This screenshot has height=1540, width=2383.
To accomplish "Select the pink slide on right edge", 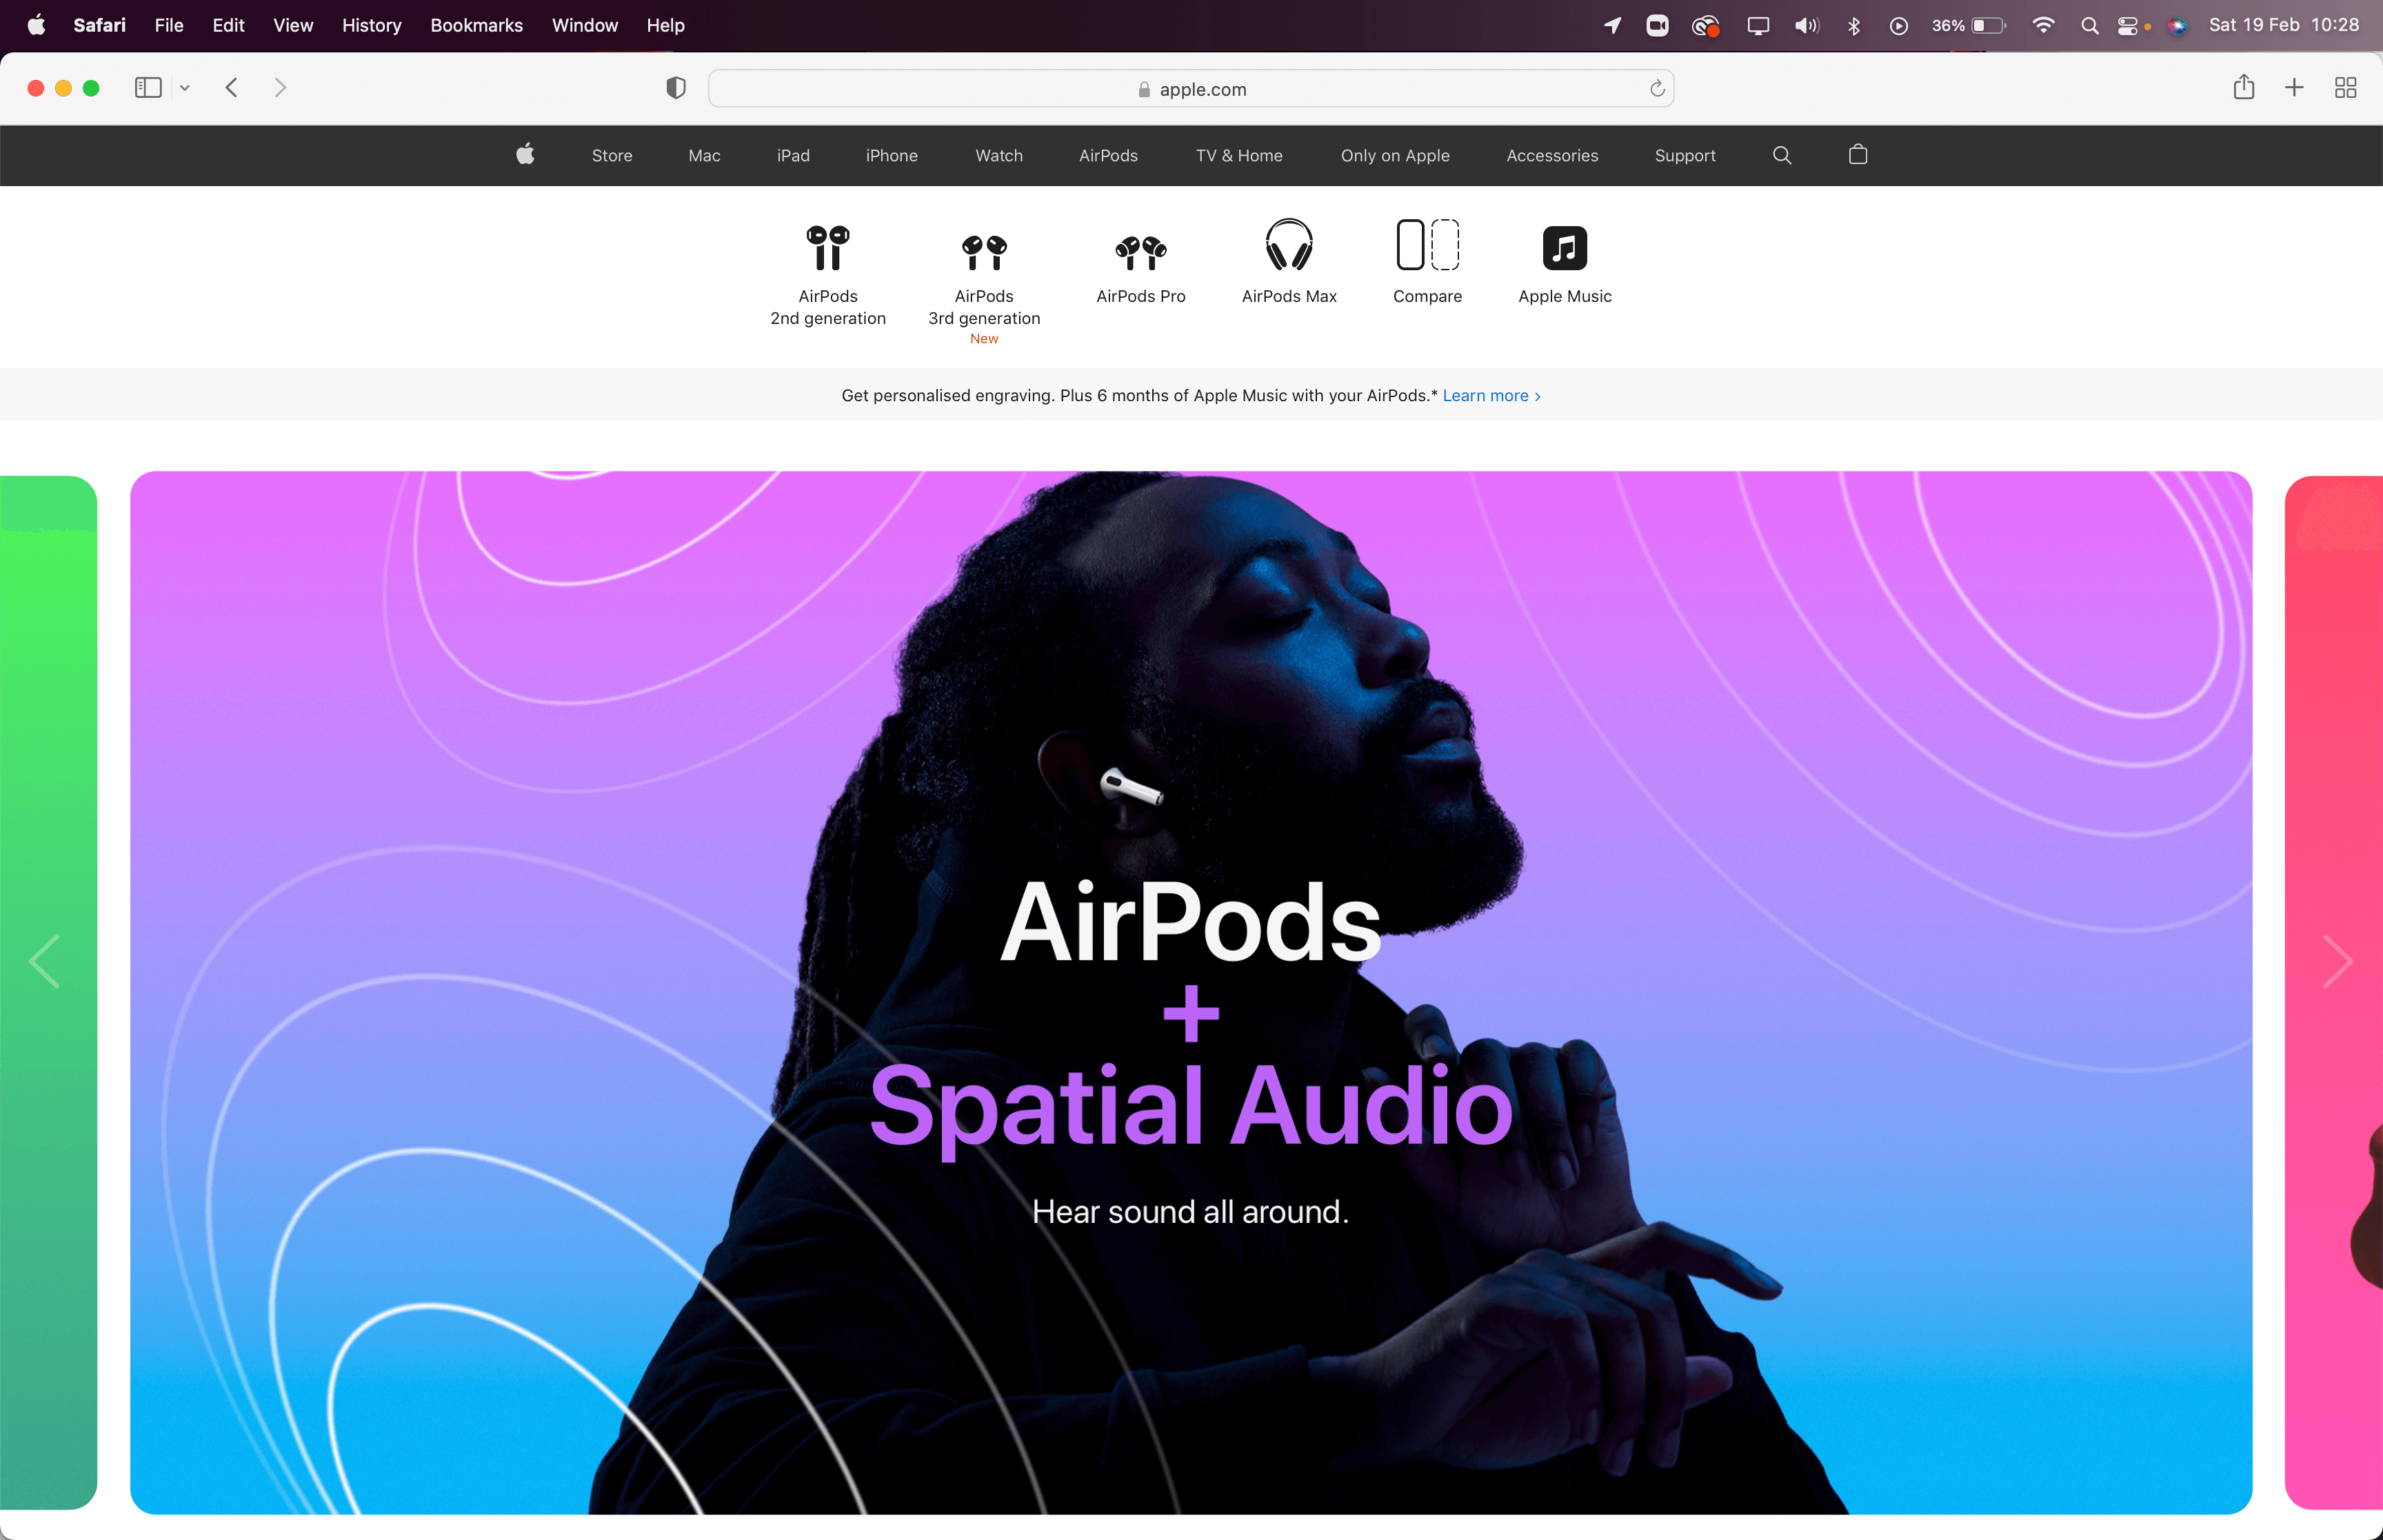I will point(2334,992).
